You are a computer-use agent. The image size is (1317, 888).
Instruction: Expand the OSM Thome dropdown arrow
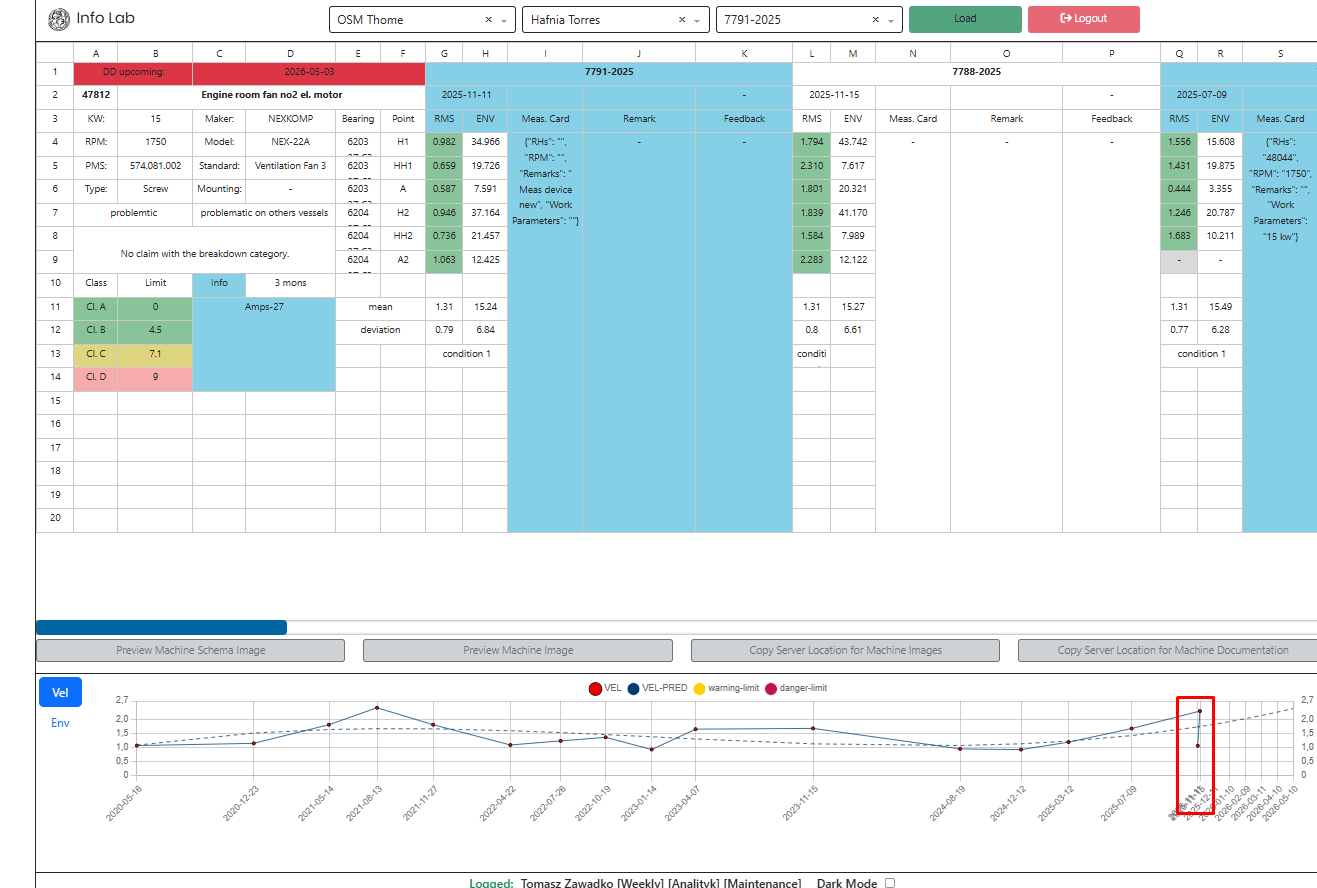(x=504, y=20)
